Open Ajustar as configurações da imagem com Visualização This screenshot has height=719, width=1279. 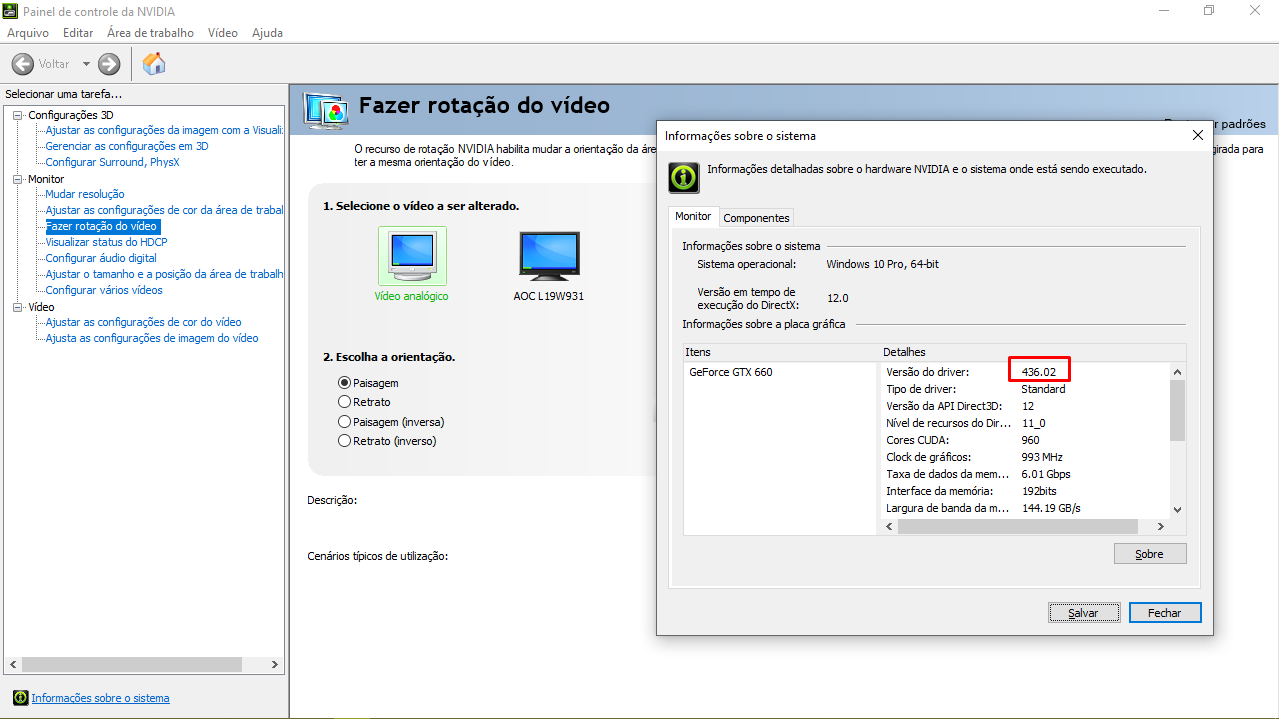coord(165,130)
